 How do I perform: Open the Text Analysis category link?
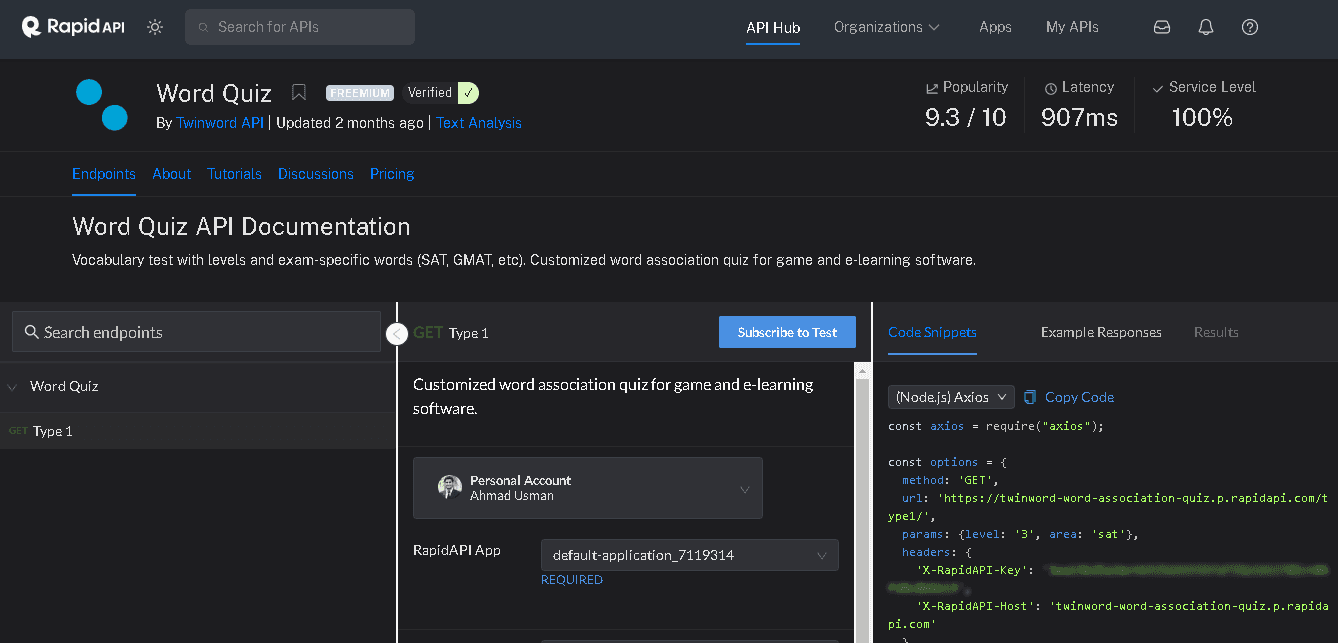click(x=479, y=123)
